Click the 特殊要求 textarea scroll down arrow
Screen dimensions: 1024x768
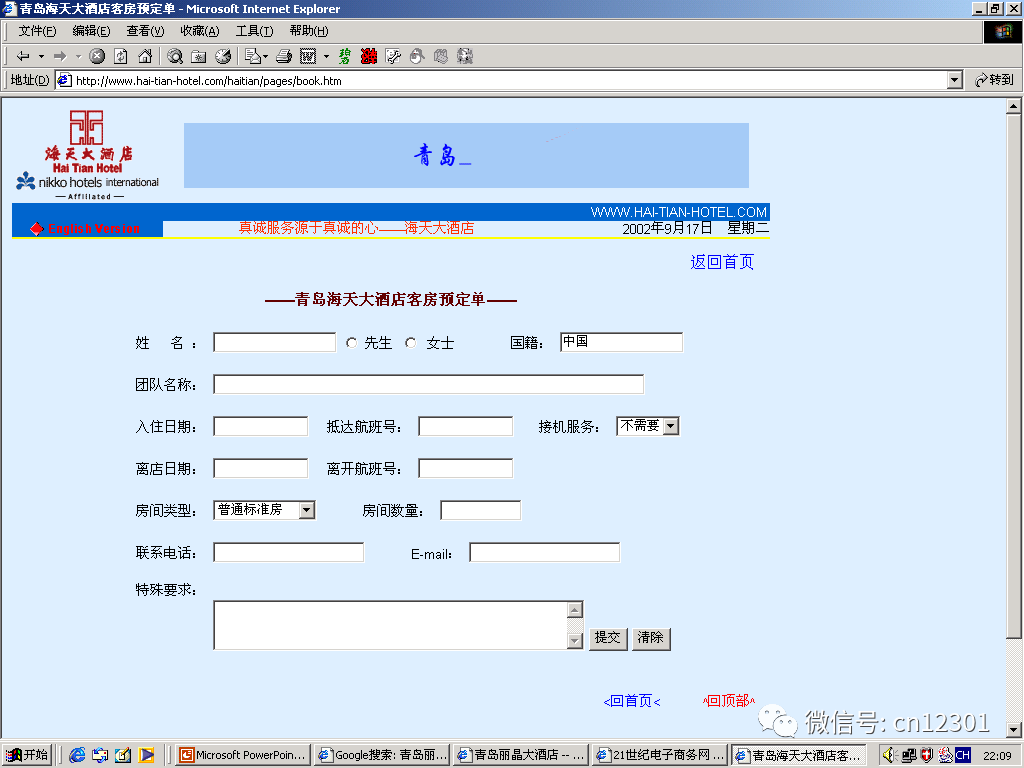click(575, 641)
